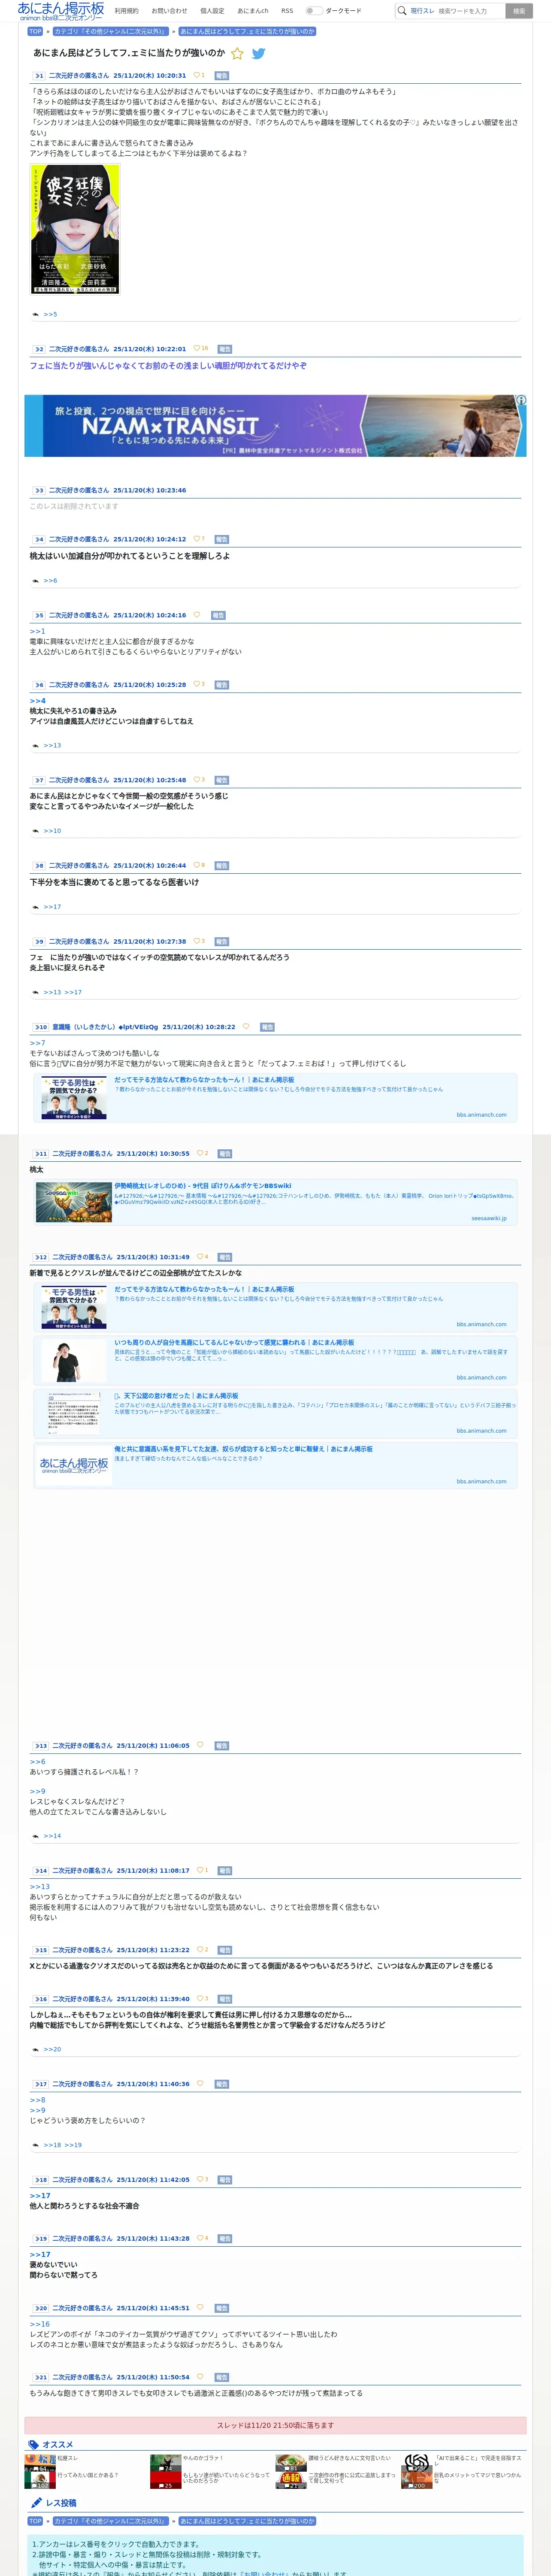
Task: Follow reply link >>5 under post 1
Action: 50,314
